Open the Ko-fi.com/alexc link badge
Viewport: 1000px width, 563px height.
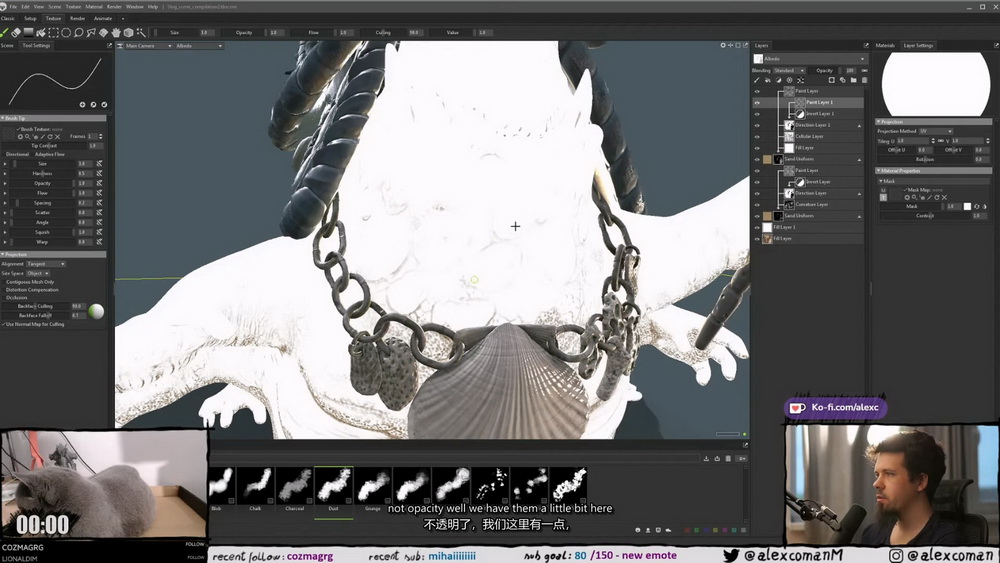coord(835,407)
